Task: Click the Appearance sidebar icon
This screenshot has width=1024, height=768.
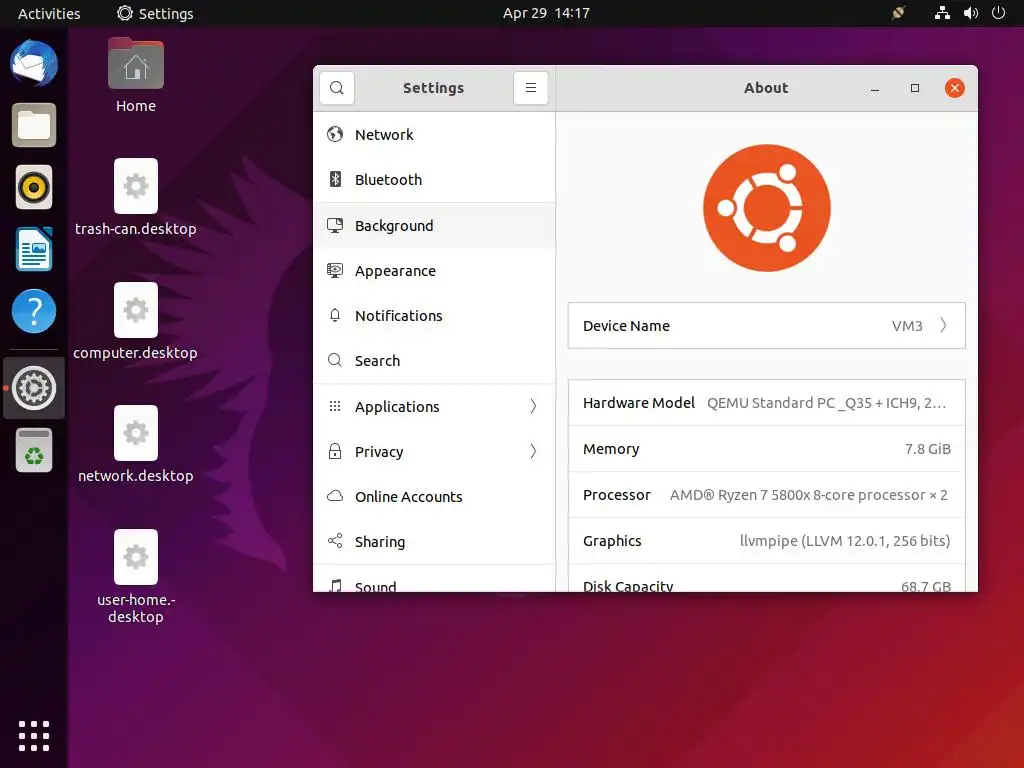Action: (x=335, y=270)
